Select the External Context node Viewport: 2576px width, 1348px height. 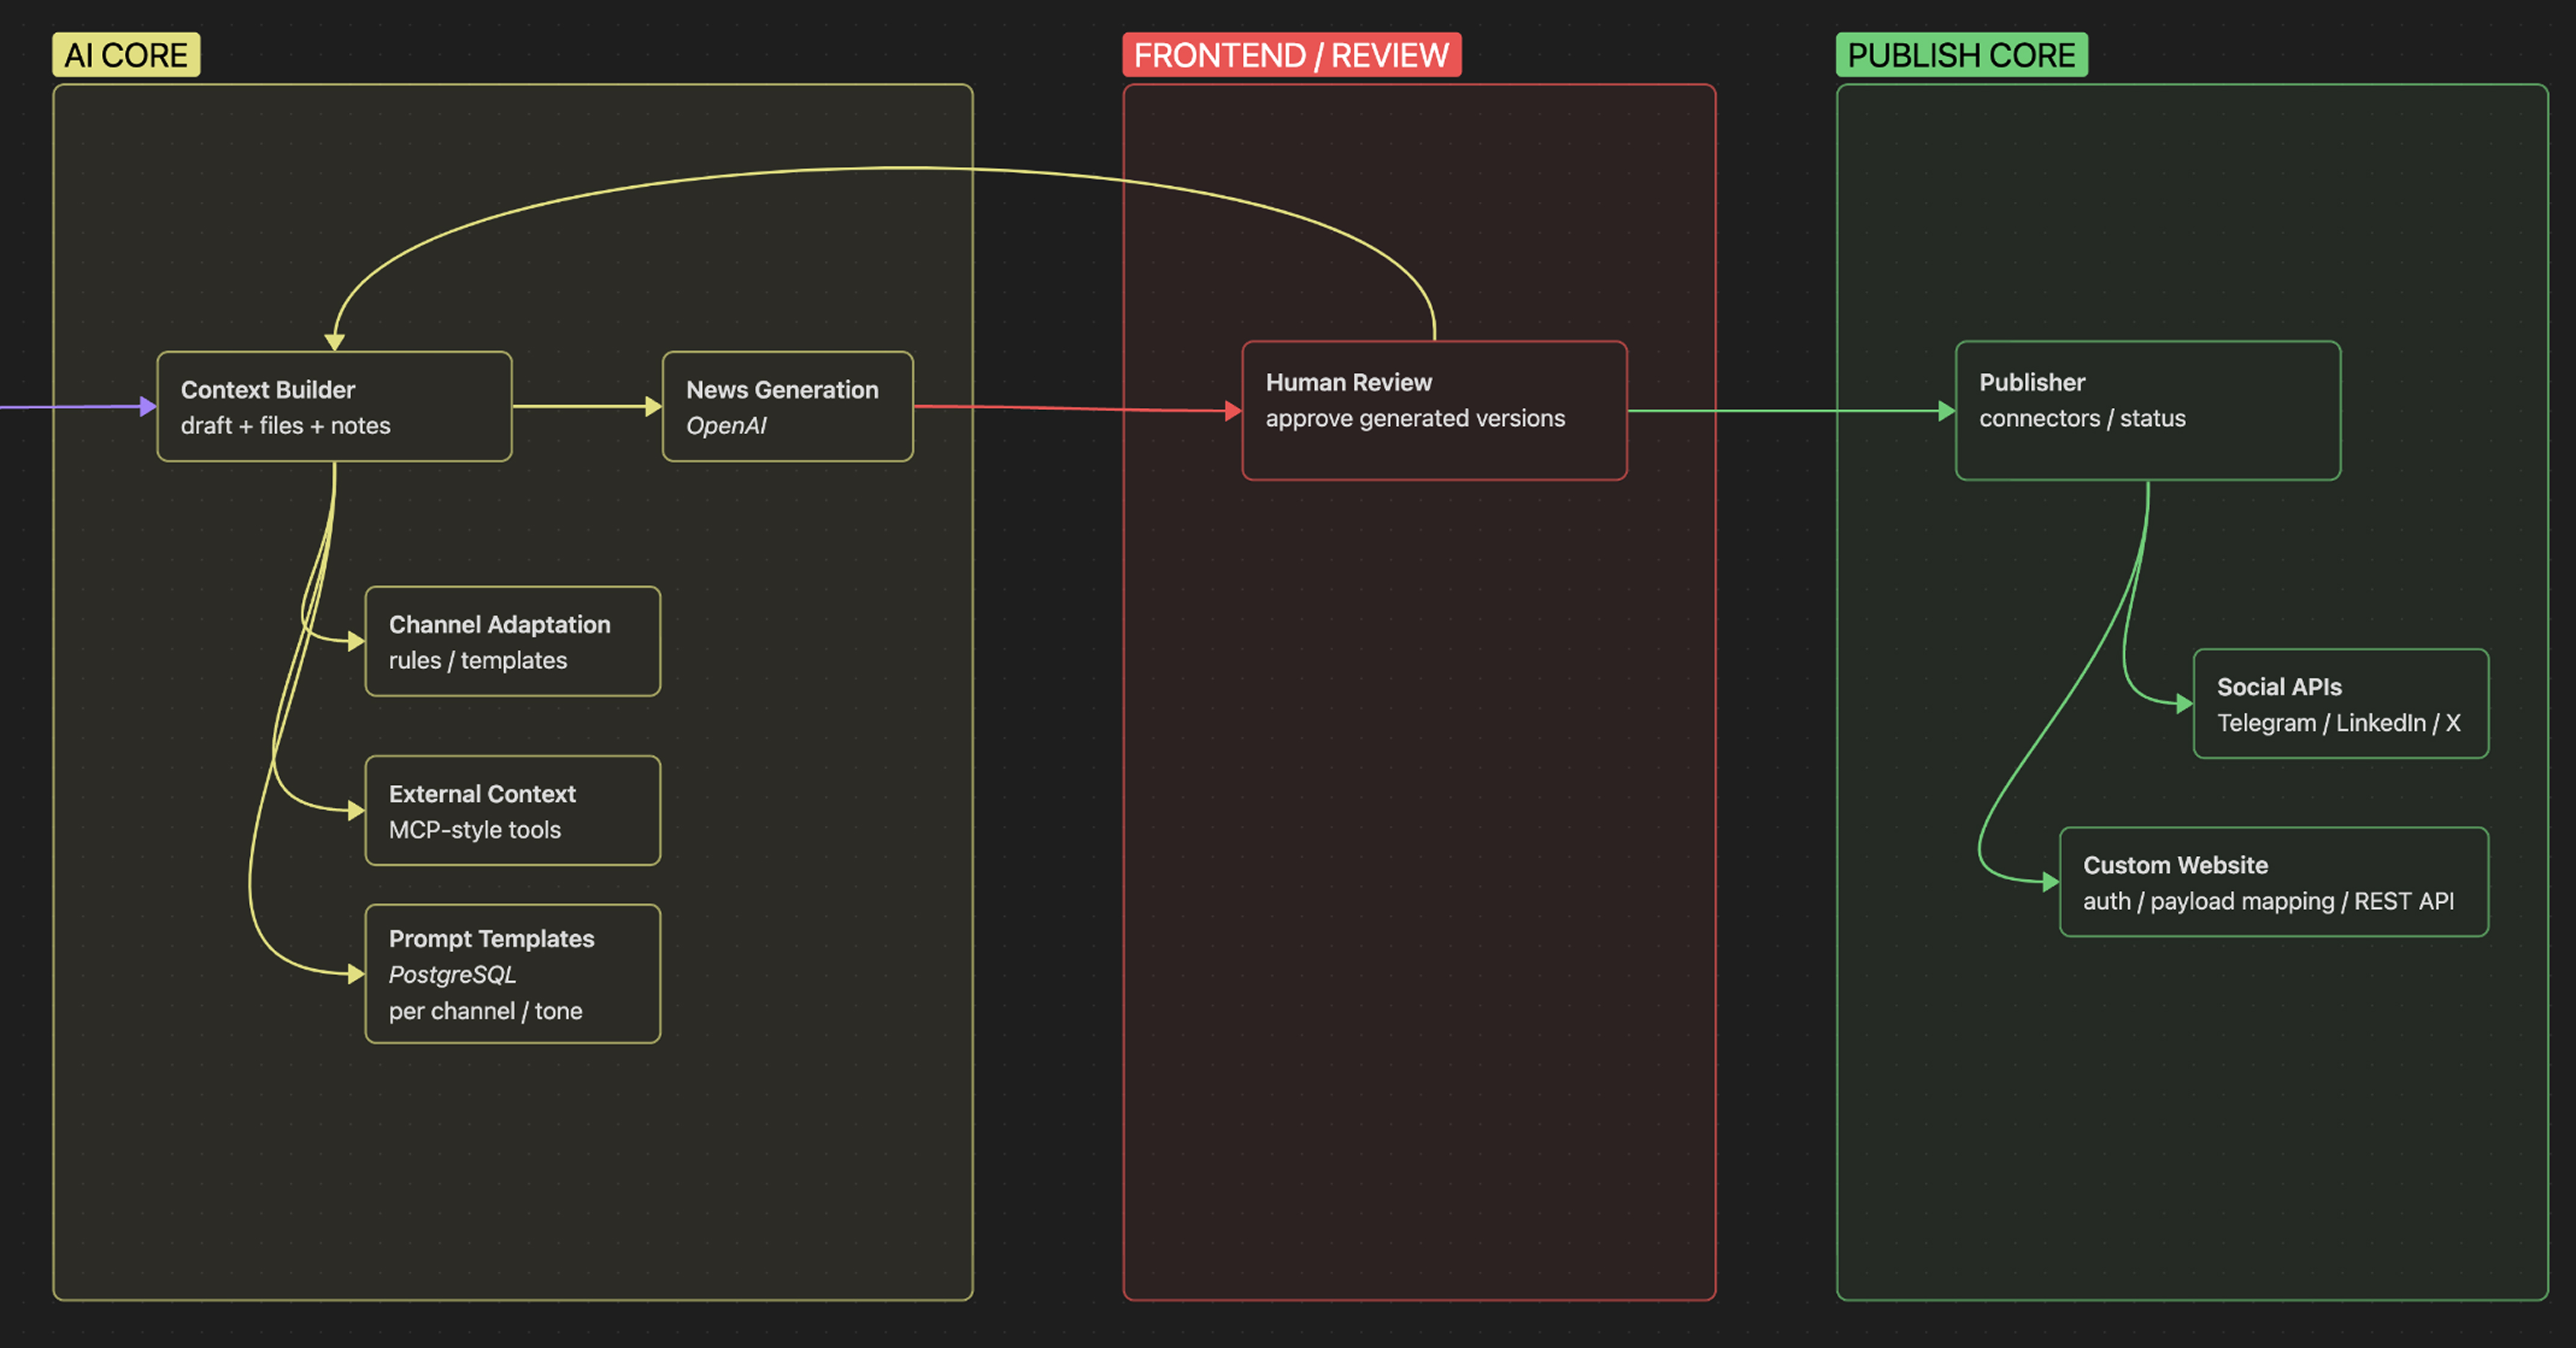[x=512, y=810]
